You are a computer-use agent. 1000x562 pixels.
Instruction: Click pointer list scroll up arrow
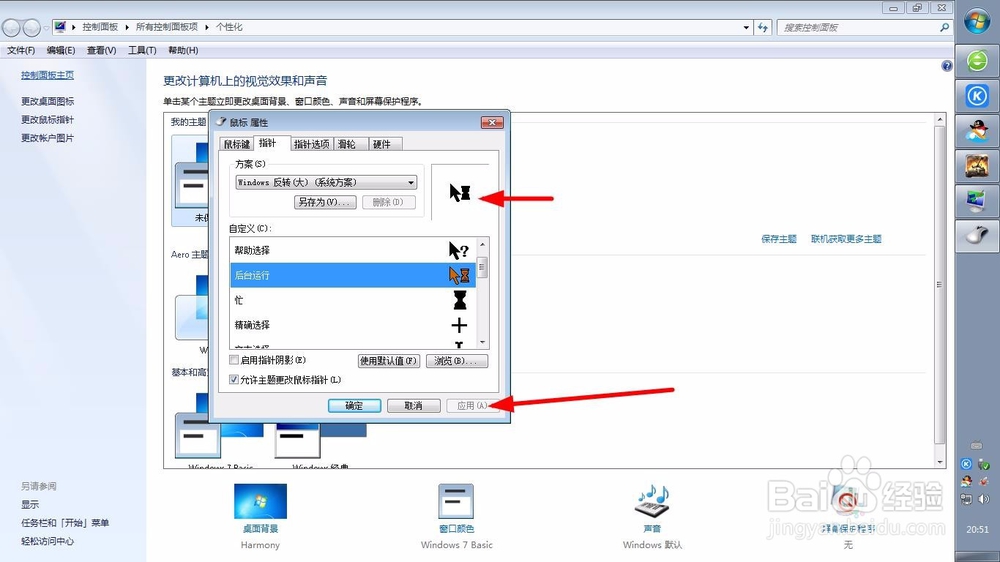tap(483, 244)
